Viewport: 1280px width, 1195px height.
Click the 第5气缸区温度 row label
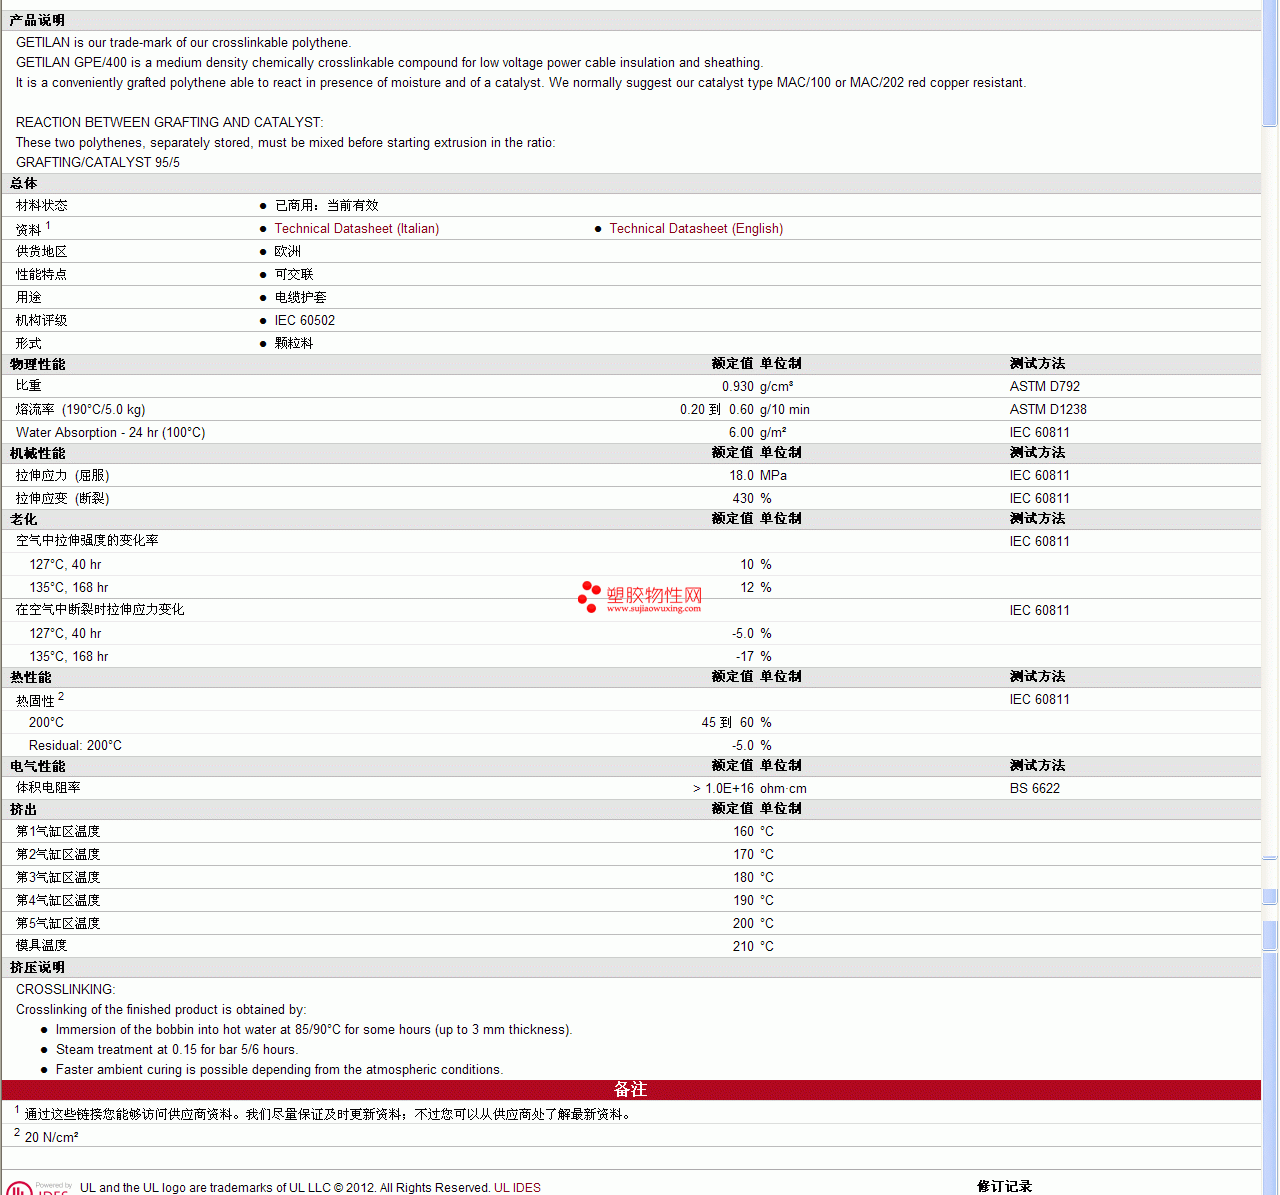58,924
